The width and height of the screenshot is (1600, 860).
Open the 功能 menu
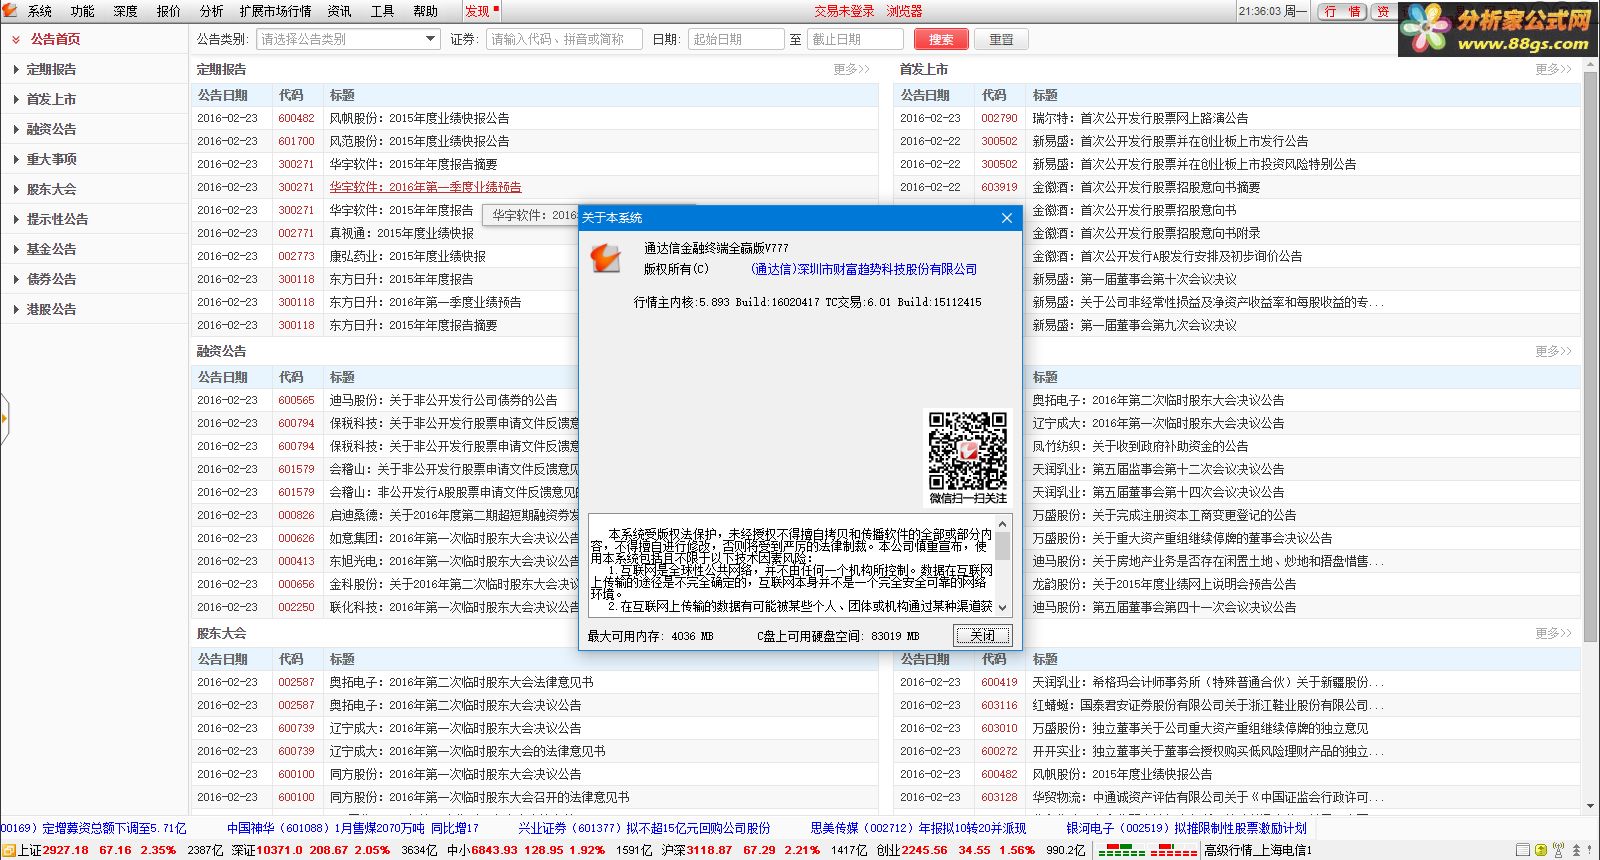(x=83, y=11)
